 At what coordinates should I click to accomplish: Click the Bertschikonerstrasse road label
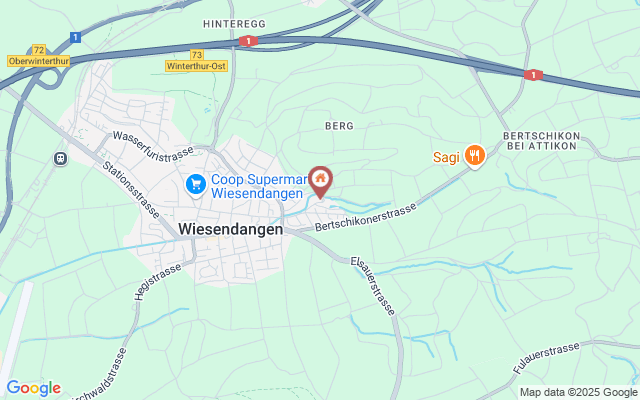point(366,217)
